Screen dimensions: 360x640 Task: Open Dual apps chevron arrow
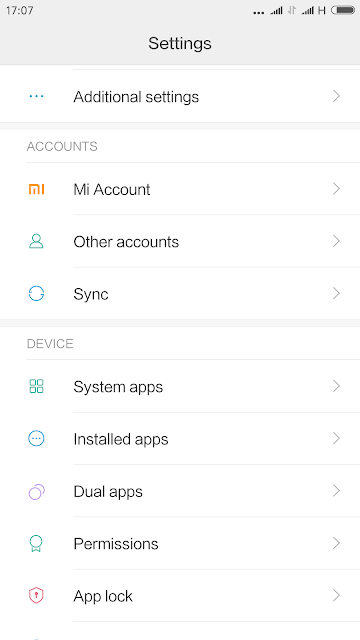pos(336,491)
